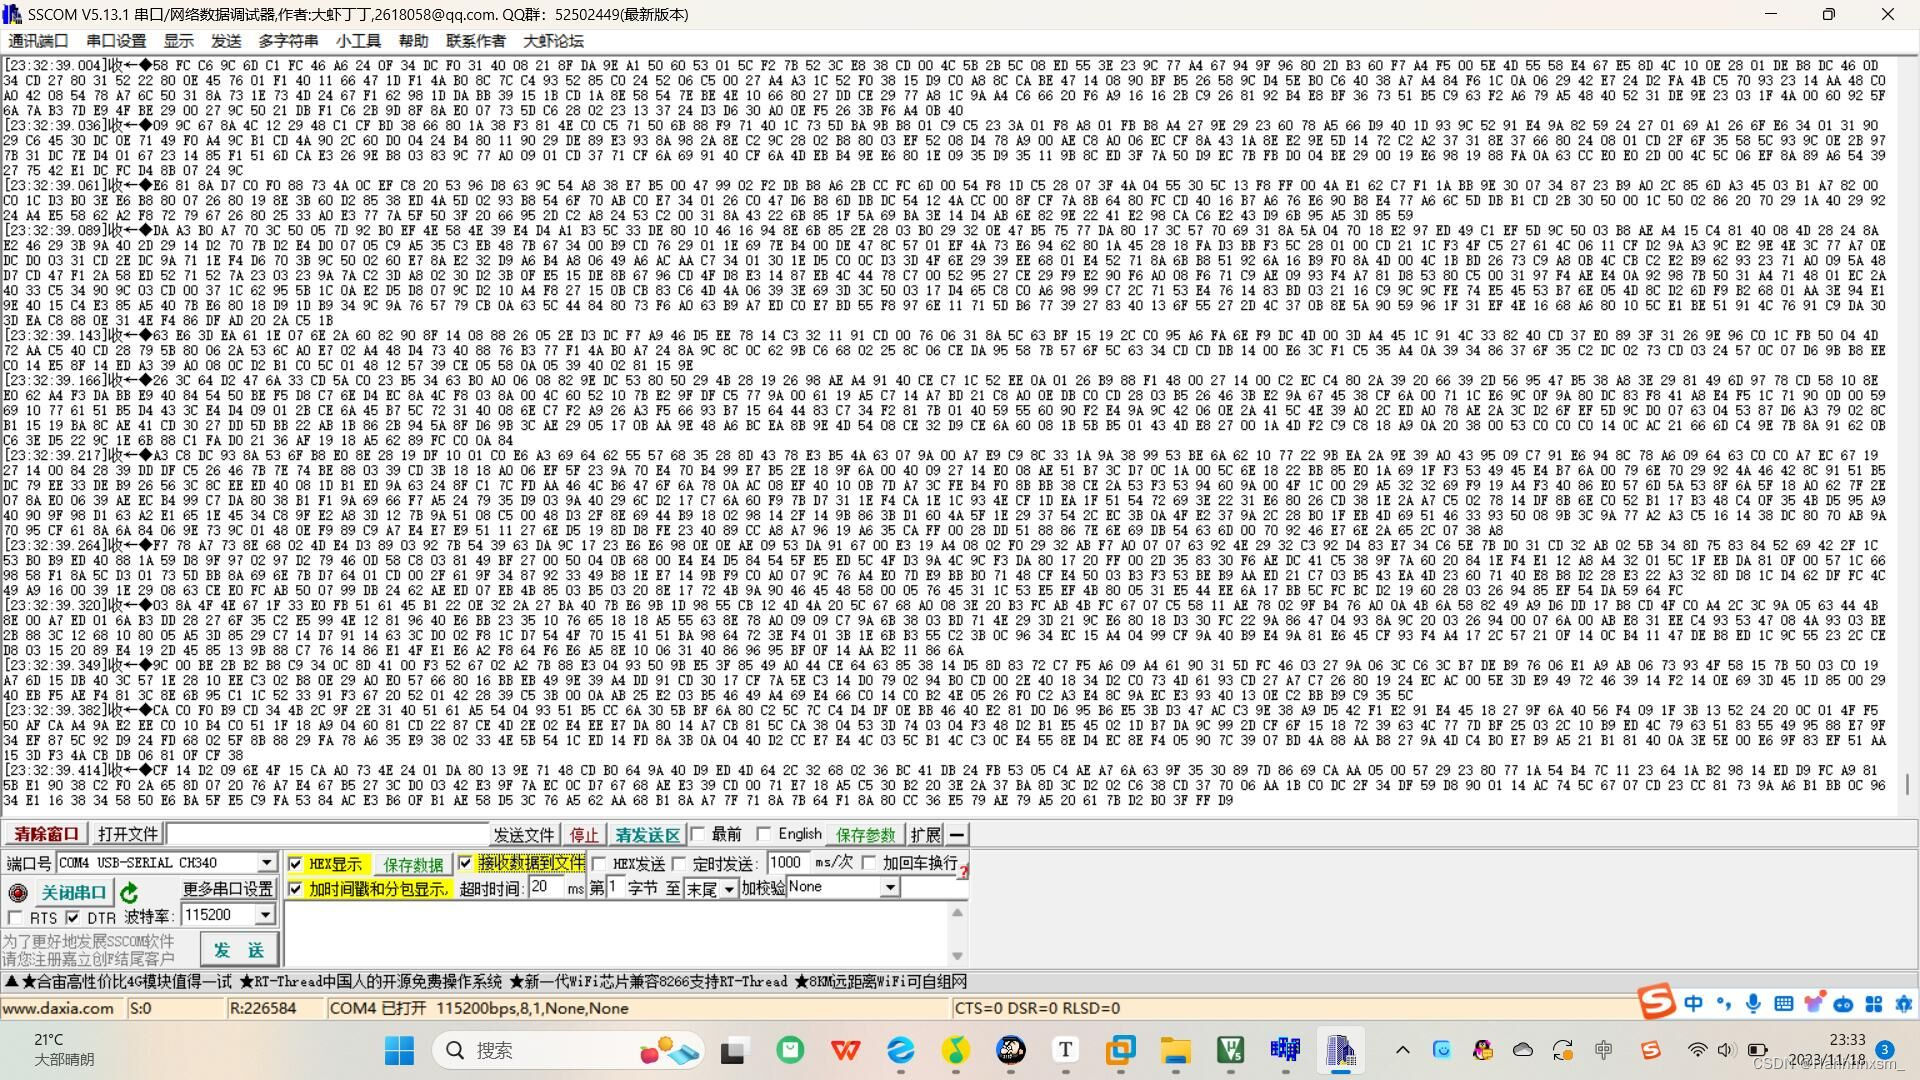Screen dimensions: 1920x1080
Task: Enable the RTS checkbox
Action: point(15,918)
